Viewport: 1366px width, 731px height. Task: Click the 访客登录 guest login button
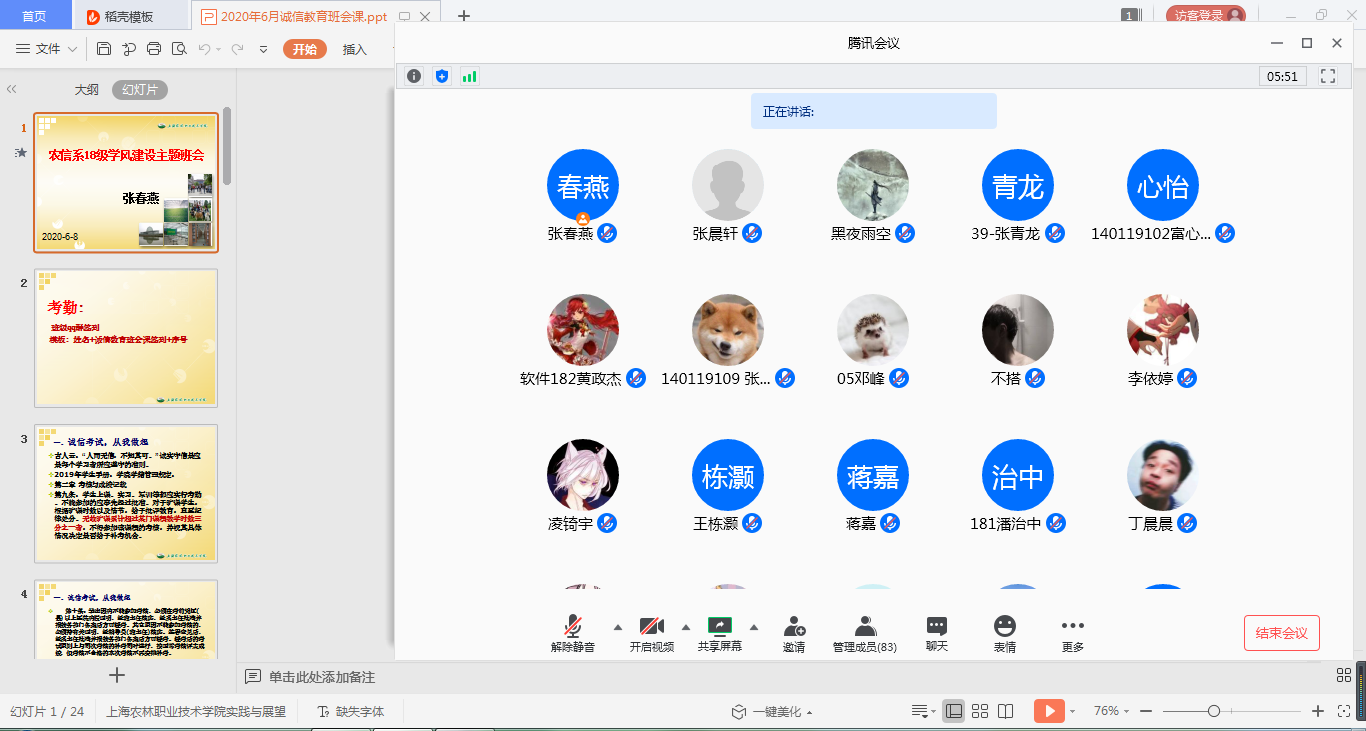1205,16
